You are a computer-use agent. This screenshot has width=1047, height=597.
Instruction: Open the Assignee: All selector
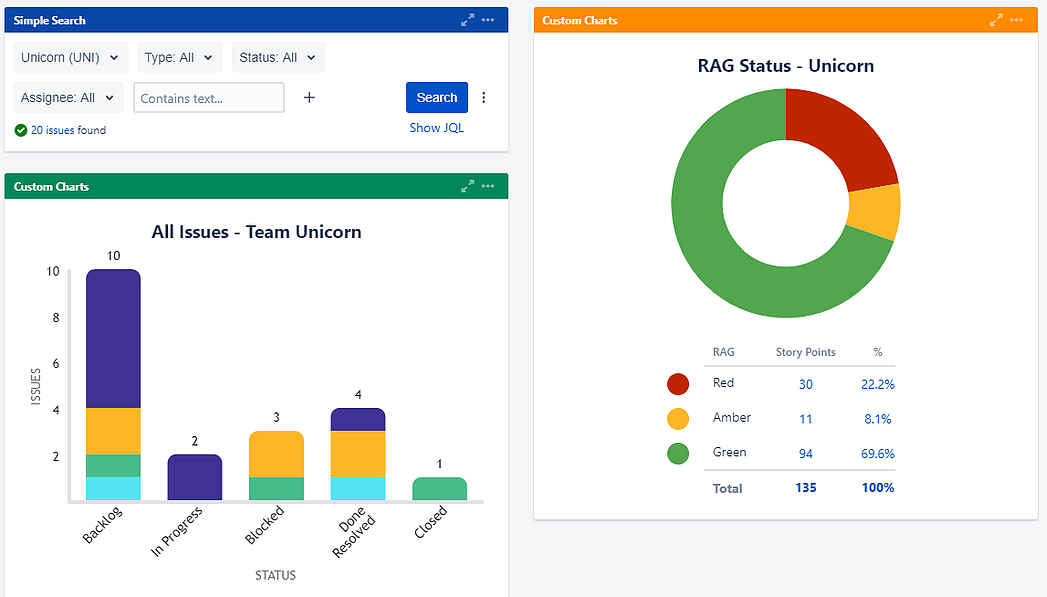coord(68,97)
